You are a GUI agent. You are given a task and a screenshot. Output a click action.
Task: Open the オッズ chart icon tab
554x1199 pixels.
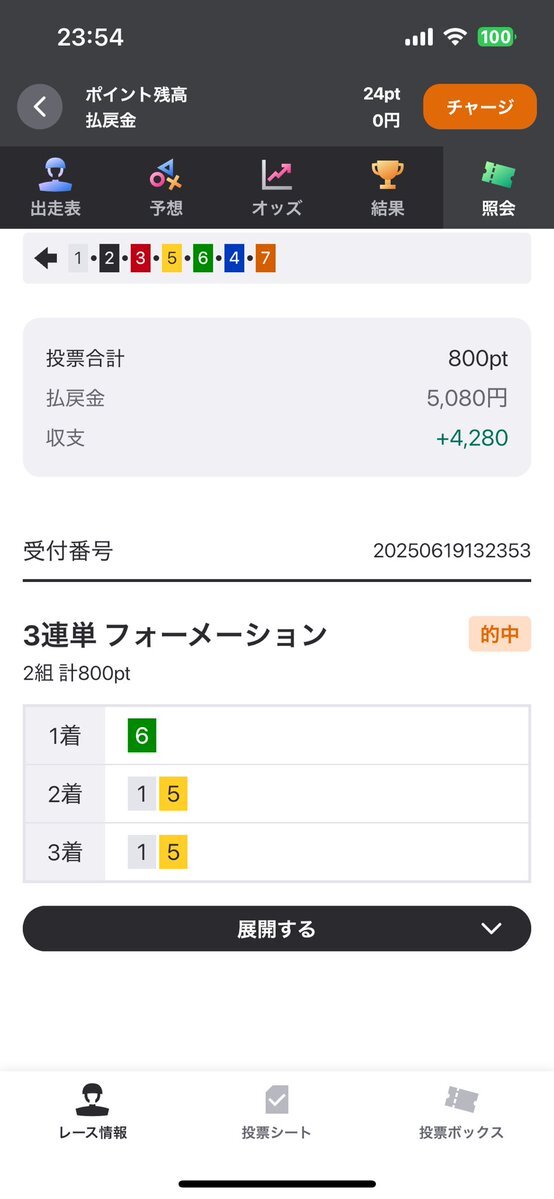coord(277,187)
